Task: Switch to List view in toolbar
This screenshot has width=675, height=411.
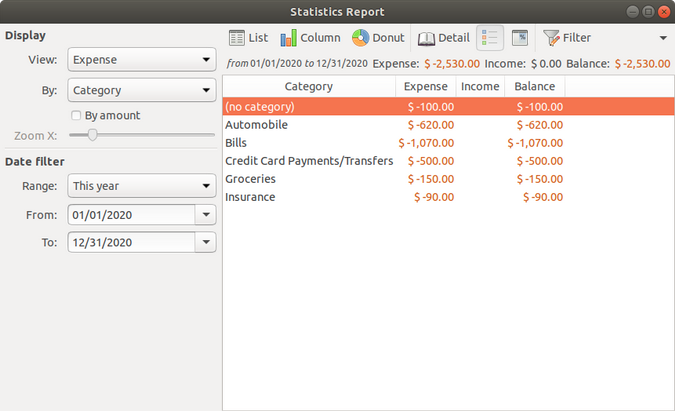Action: pyautogui.click(x=249, y=38)
